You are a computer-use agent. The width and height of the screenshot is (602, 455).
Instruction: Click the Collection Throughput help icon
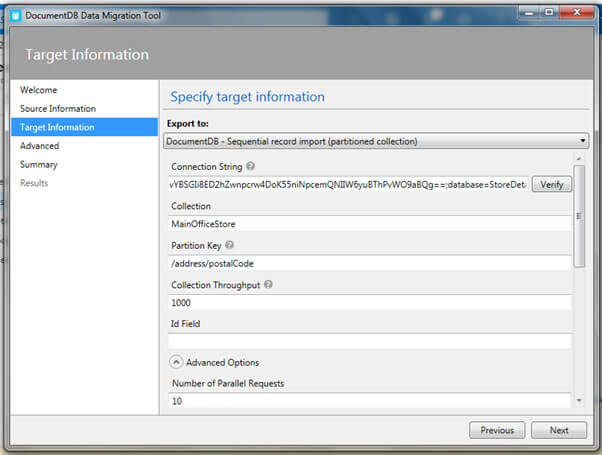268,285
